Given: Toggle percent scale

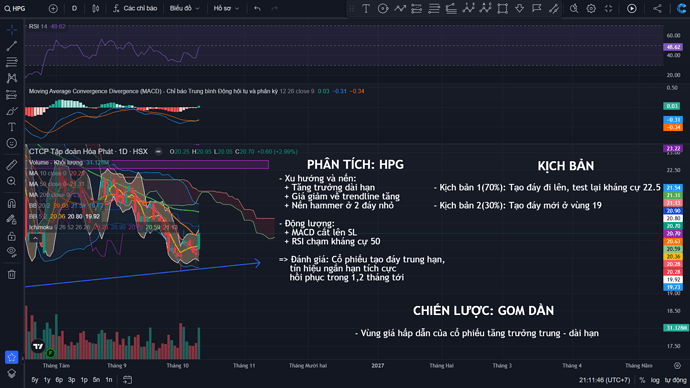Looking at the screenshot, I should click(x=642, y=380).
